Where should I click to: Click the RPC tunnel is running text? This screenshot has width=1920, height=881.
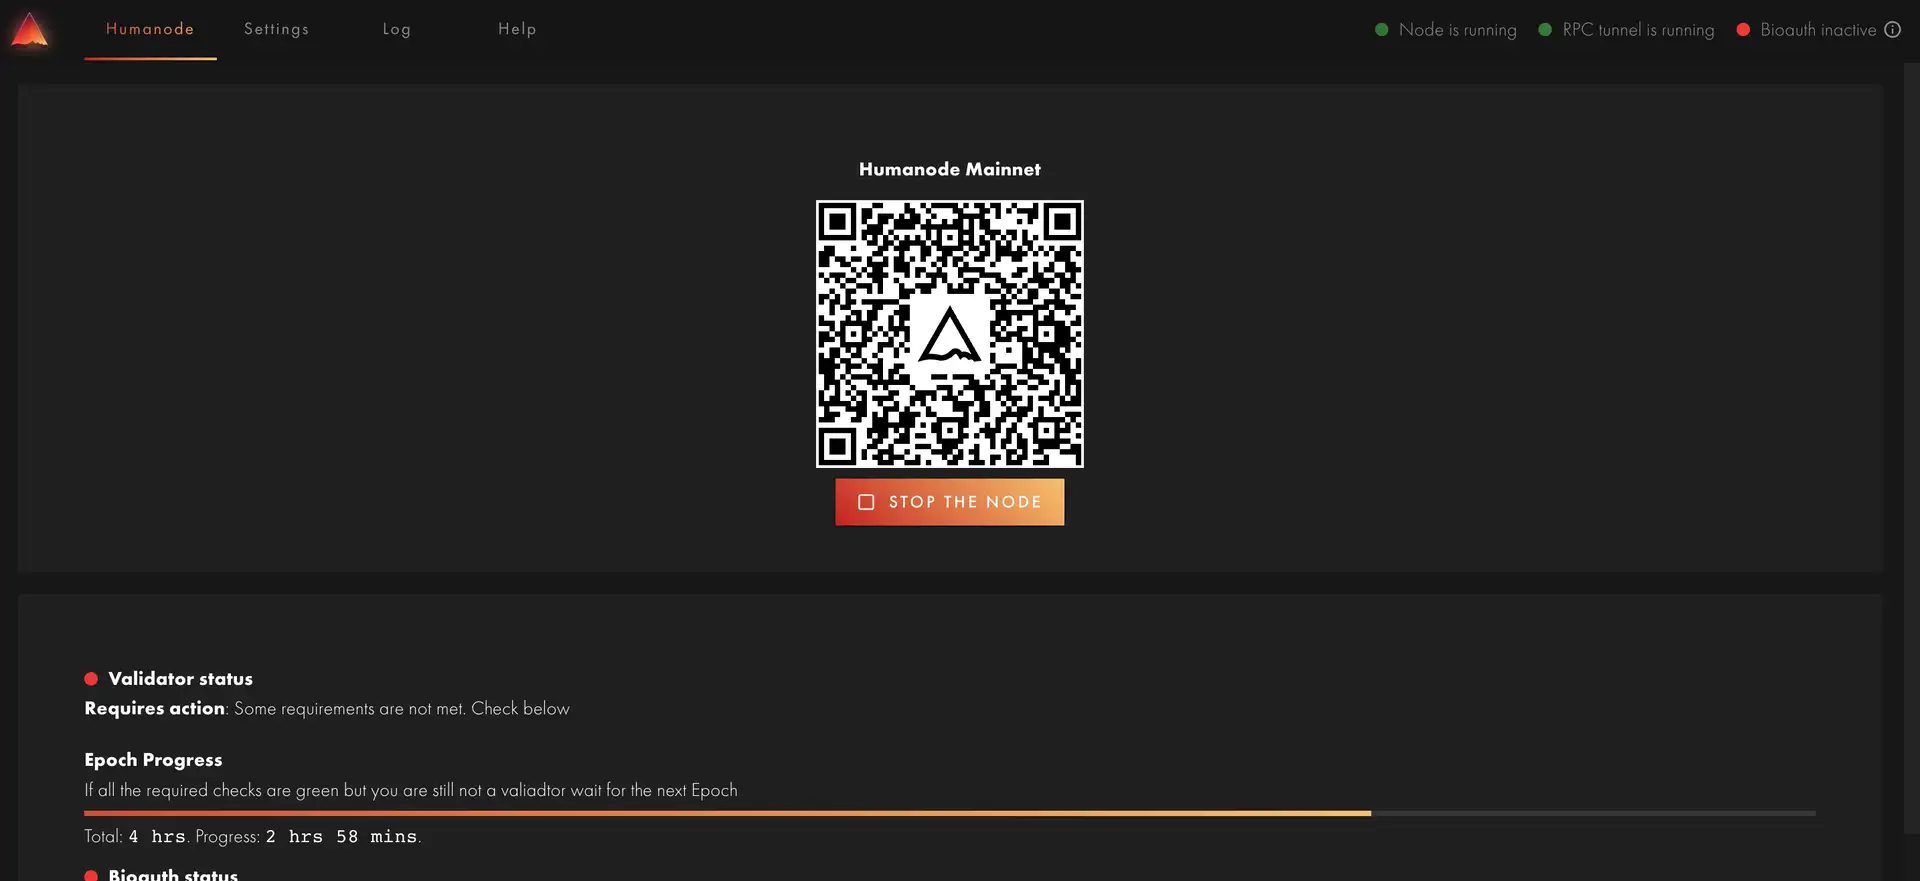click(x=1637, y=30)
